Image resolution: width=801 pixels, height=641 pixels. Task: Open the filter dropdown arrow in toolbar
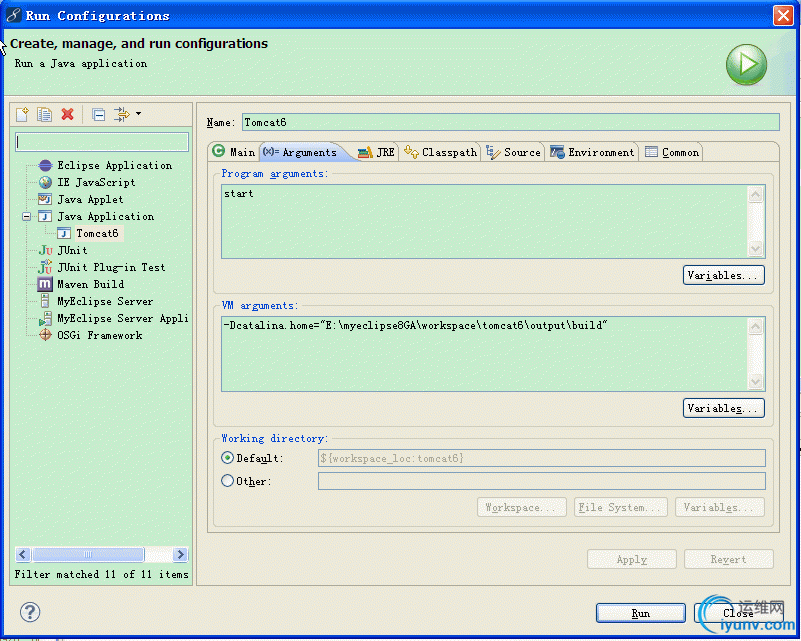point(138,114)
